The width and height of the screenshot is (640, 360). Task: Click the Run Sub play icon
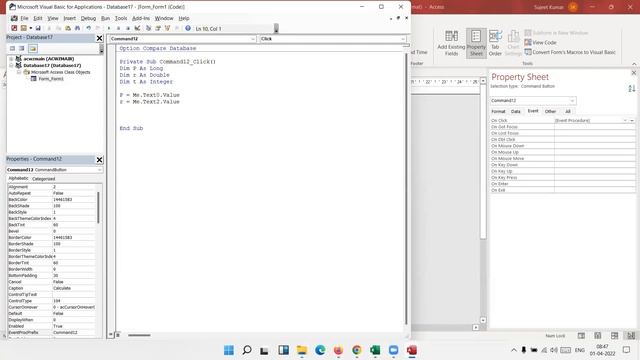tap(109, 28)
